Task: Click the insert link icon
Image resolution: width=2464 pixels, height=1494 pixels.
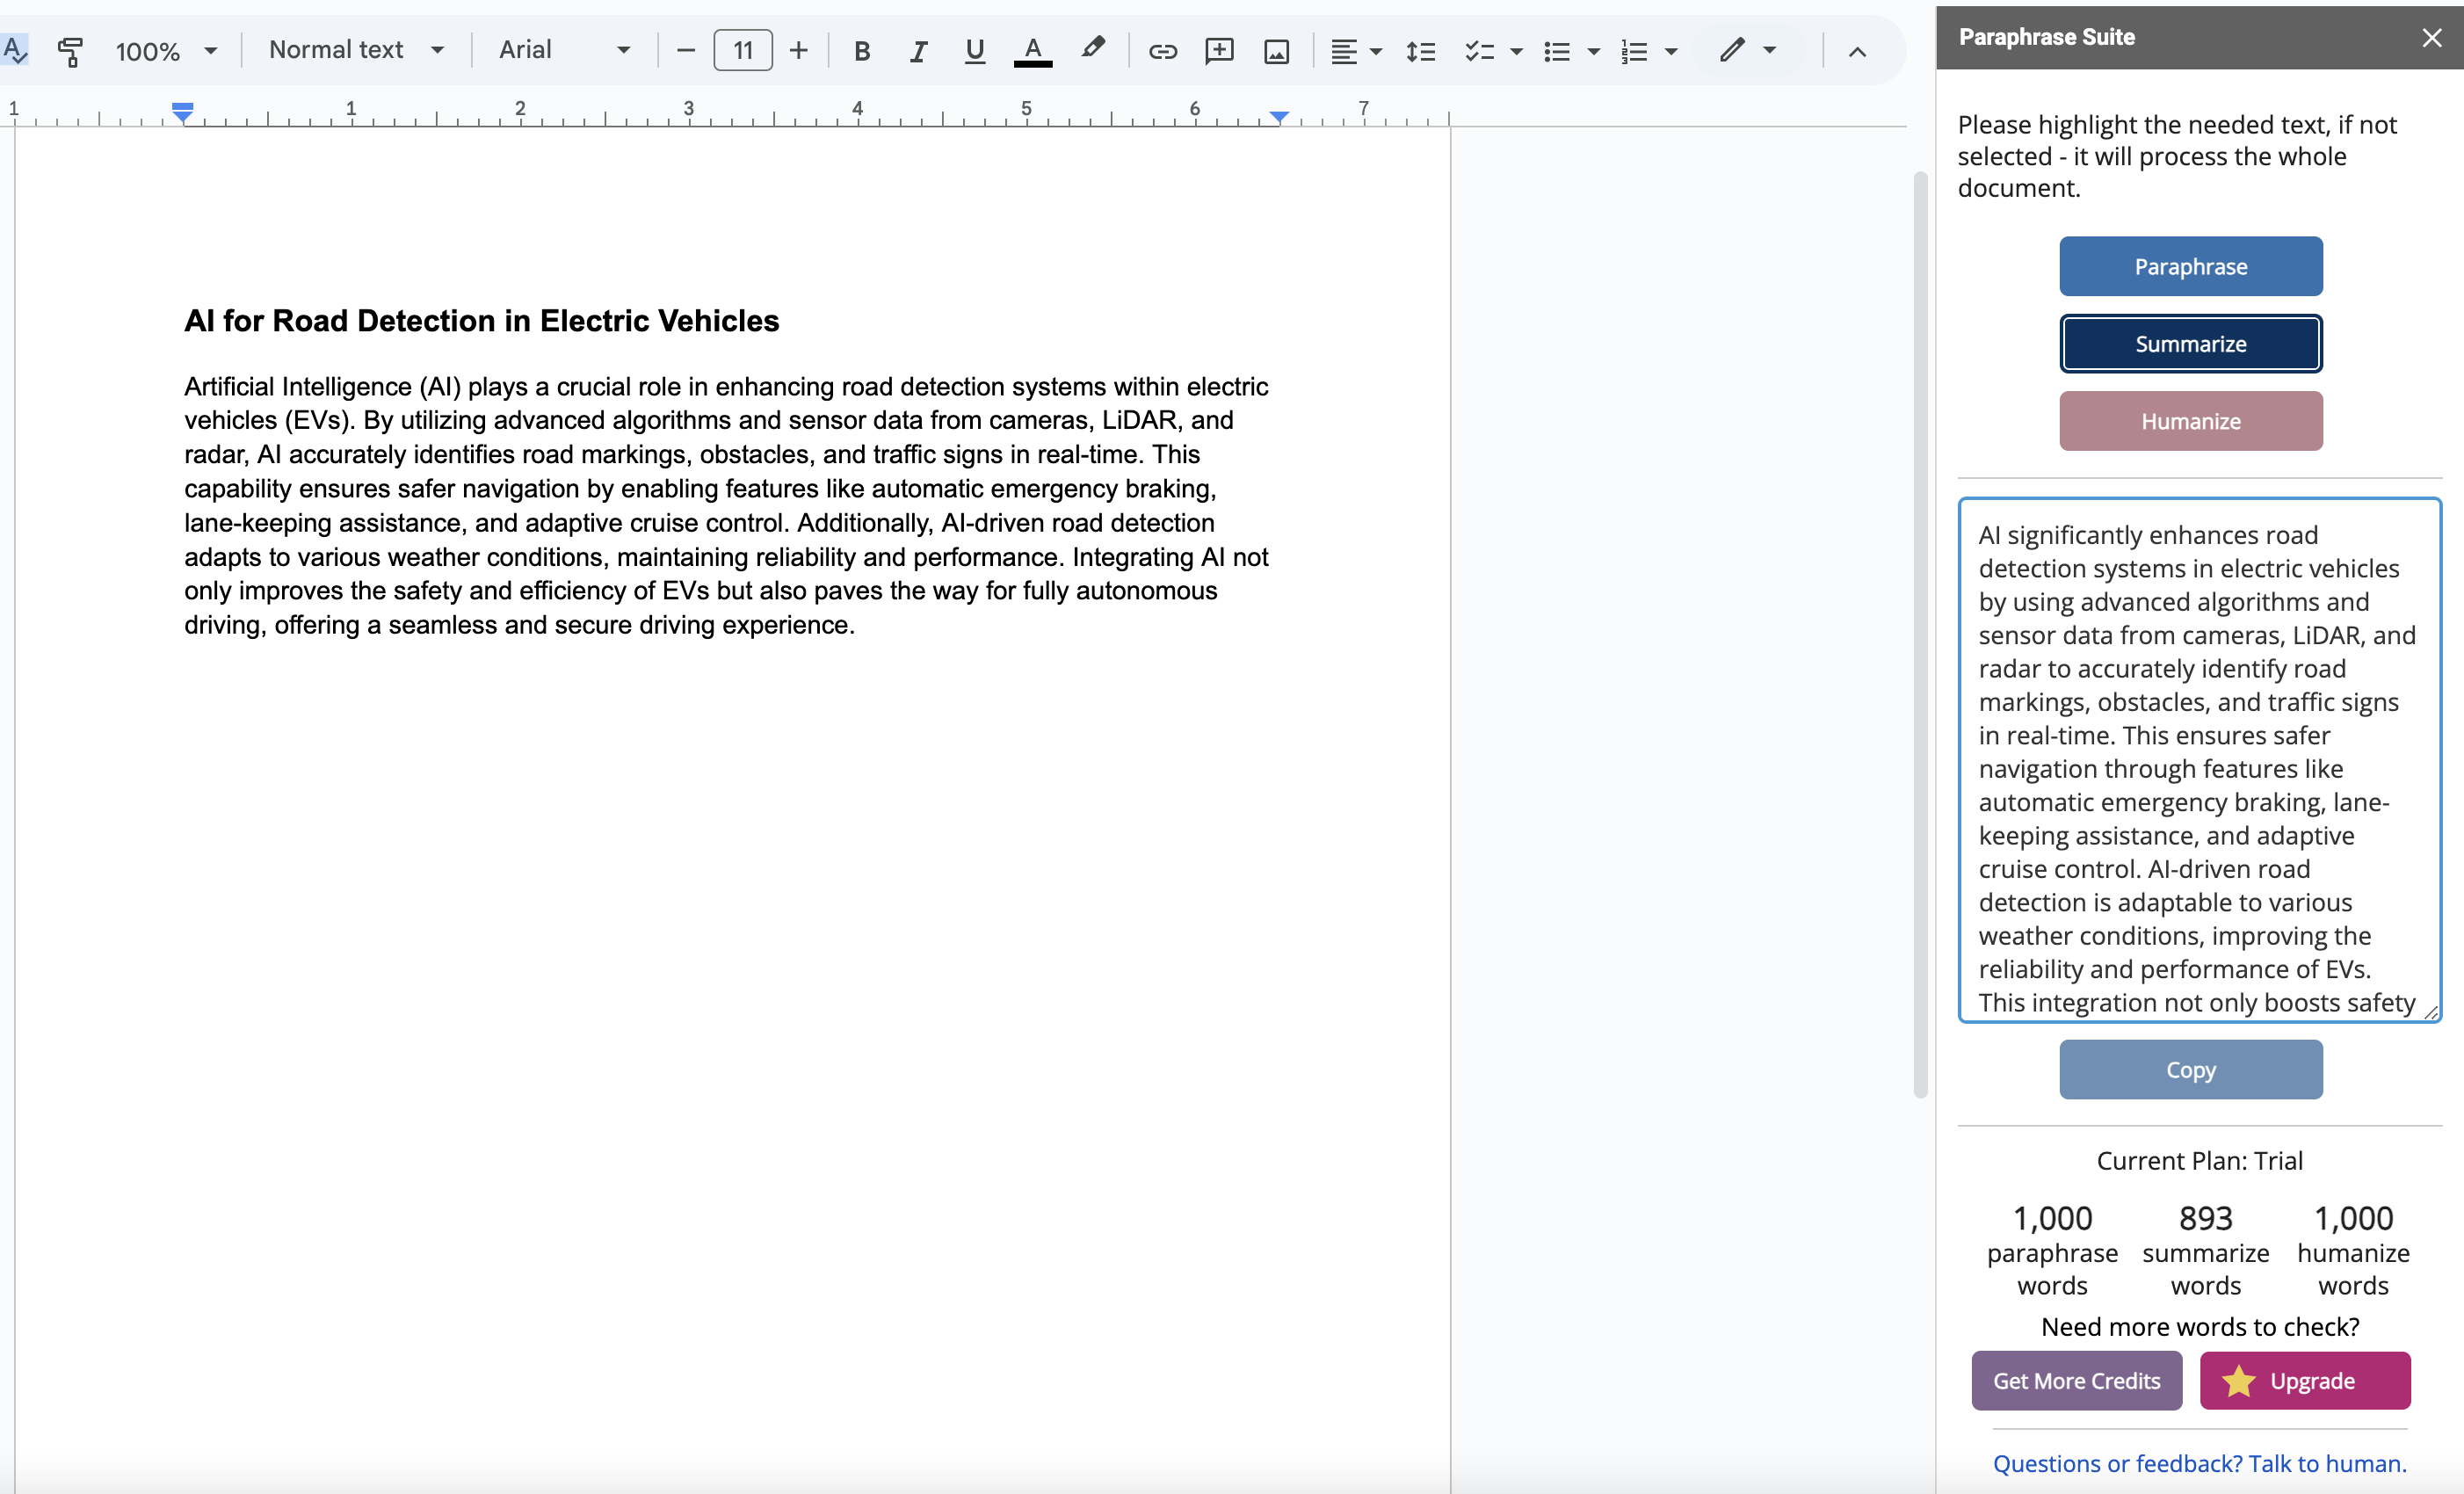Action: pyautogui.click(x=1162, y=50)
